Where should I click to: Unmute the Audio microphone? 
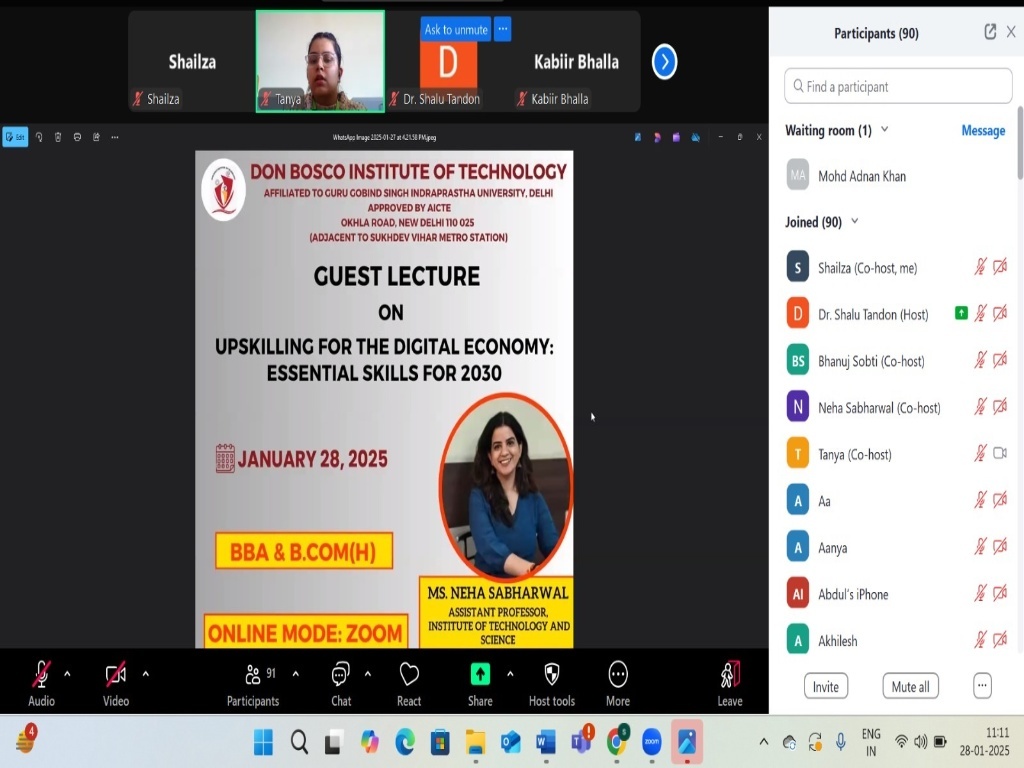41,675
